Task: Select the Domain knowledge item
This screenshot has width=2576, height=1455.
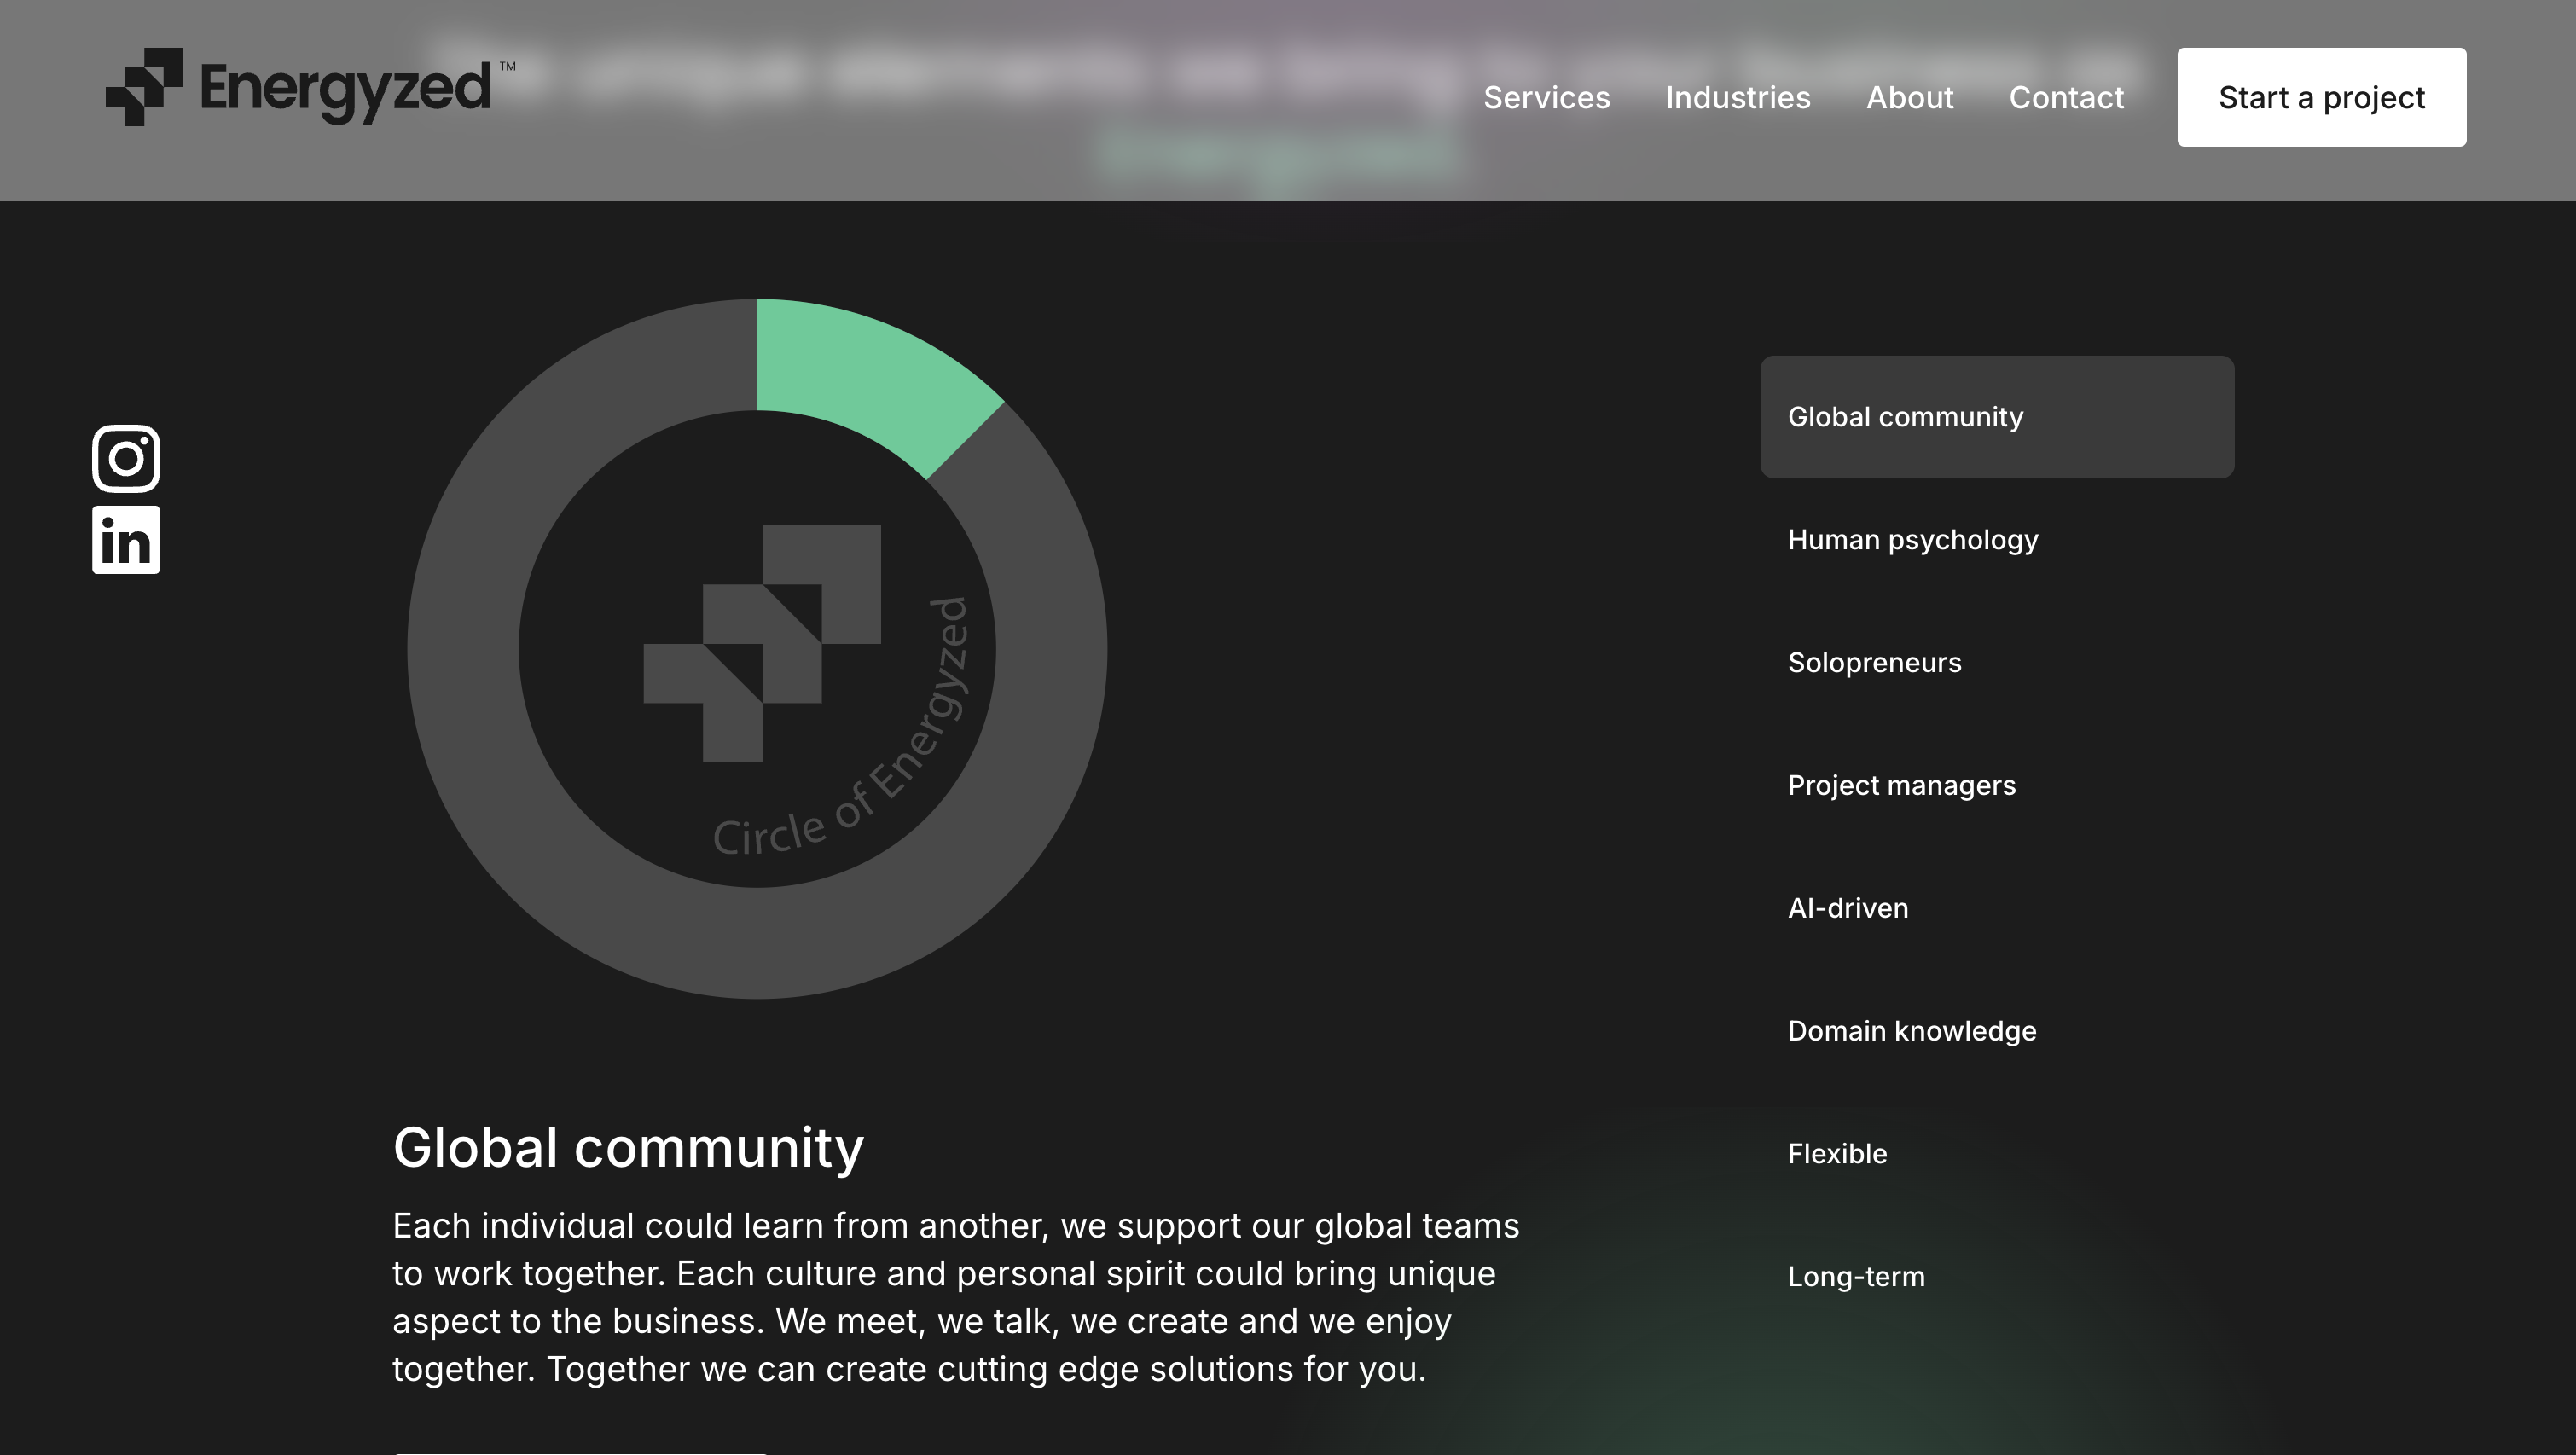Action: 1911,1031
